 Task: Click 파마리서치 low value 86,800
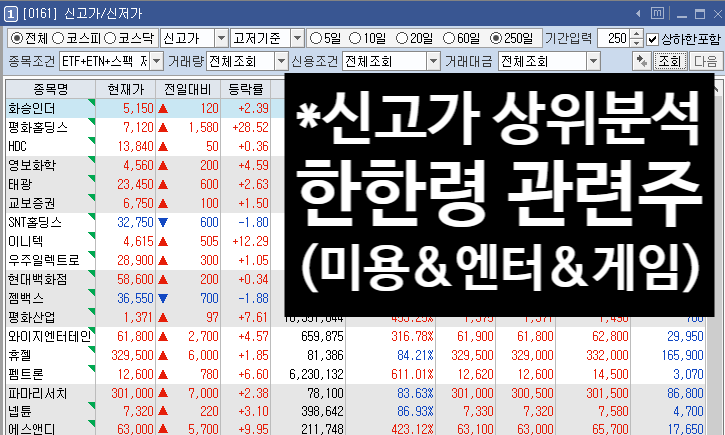[x=685, y=393]
